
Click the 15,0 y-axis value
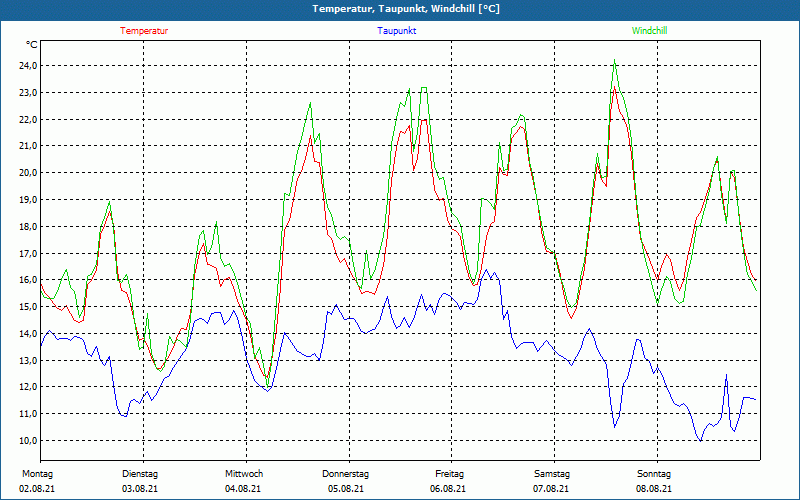coord(28,307)
